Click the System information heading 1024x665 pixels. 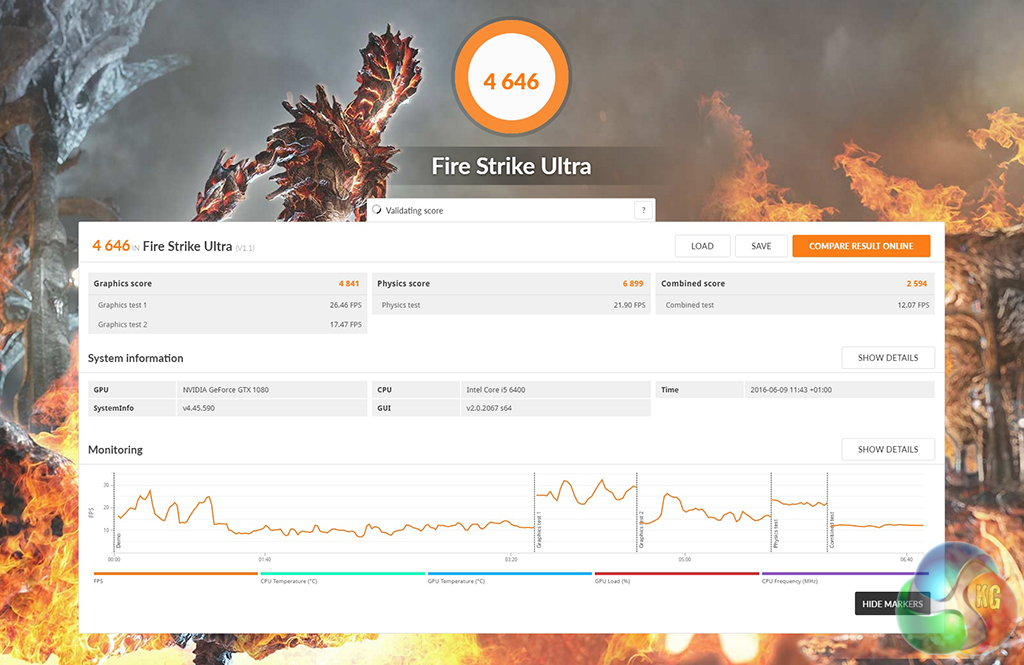(135, 358)
